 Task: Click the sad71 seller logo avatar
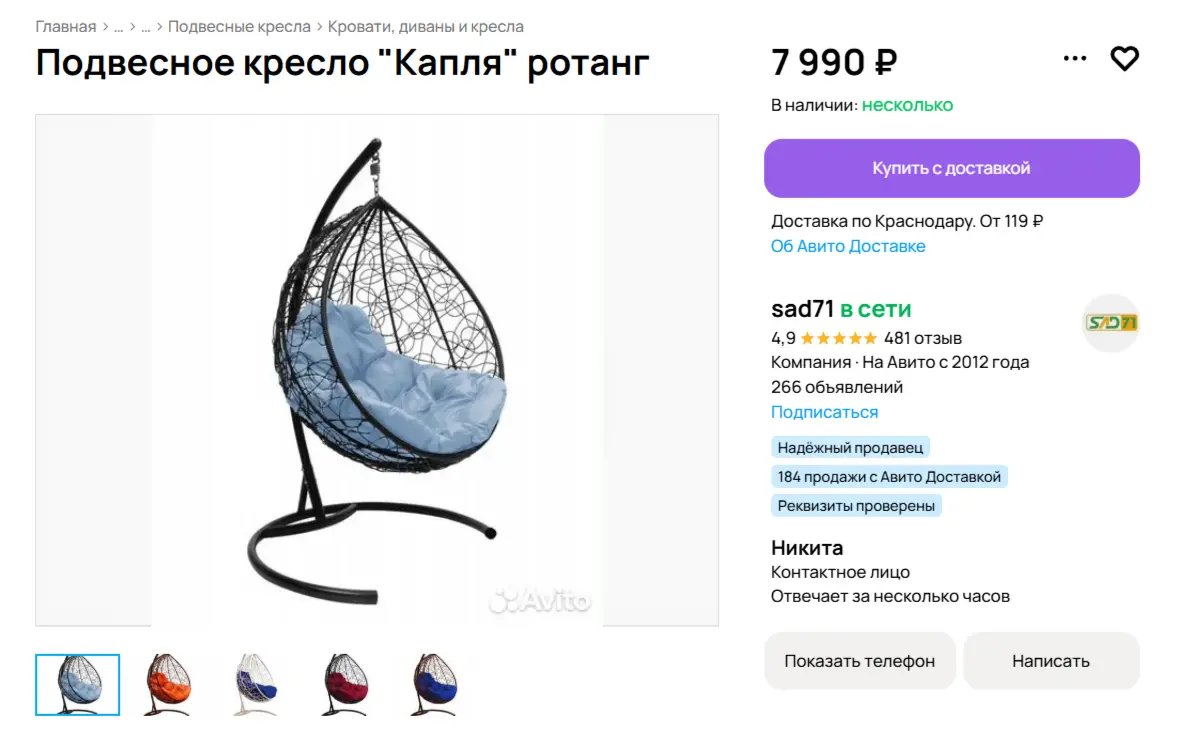[1111, 323]
